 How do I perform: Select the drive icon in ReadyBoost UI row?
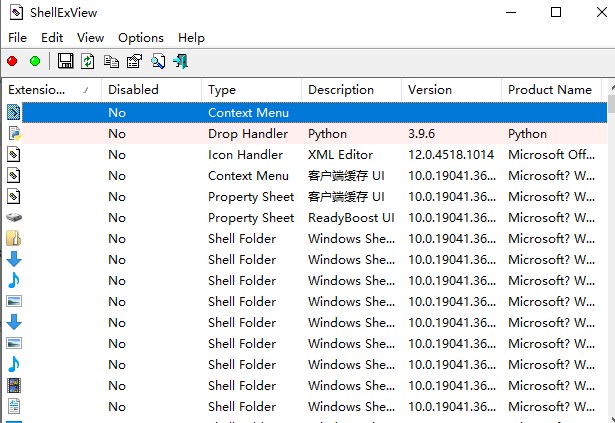pos(14,218)
